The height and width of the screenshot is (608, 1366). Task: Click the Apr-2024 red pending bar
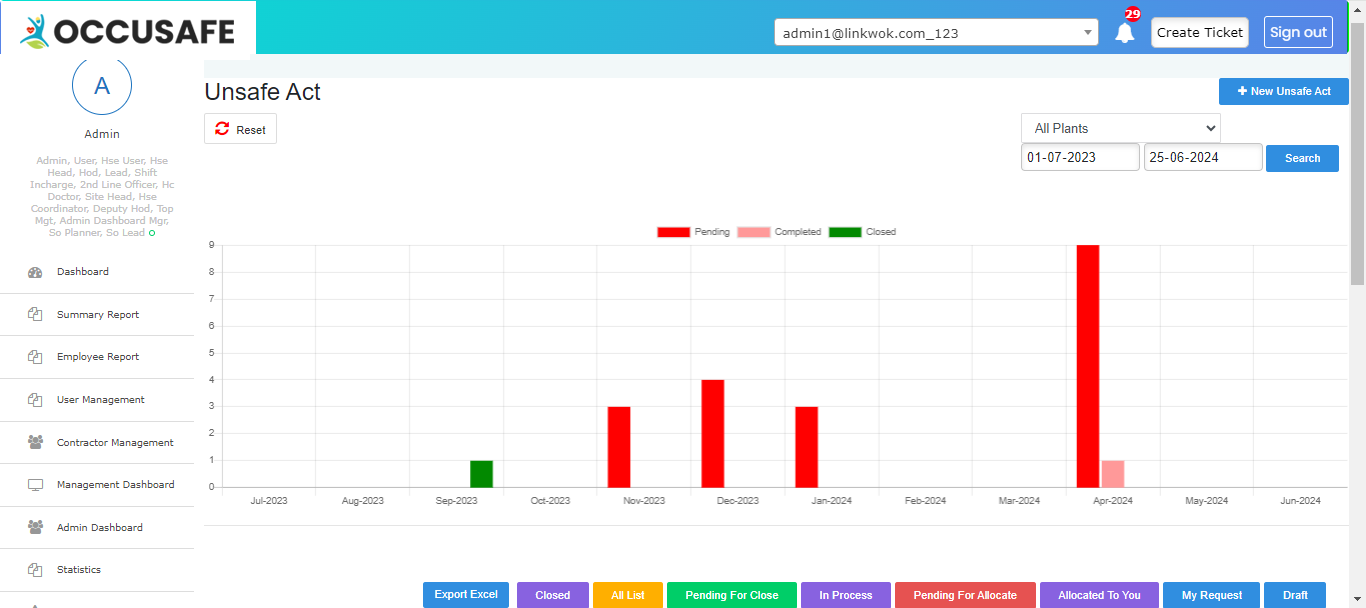(1088, 366)
